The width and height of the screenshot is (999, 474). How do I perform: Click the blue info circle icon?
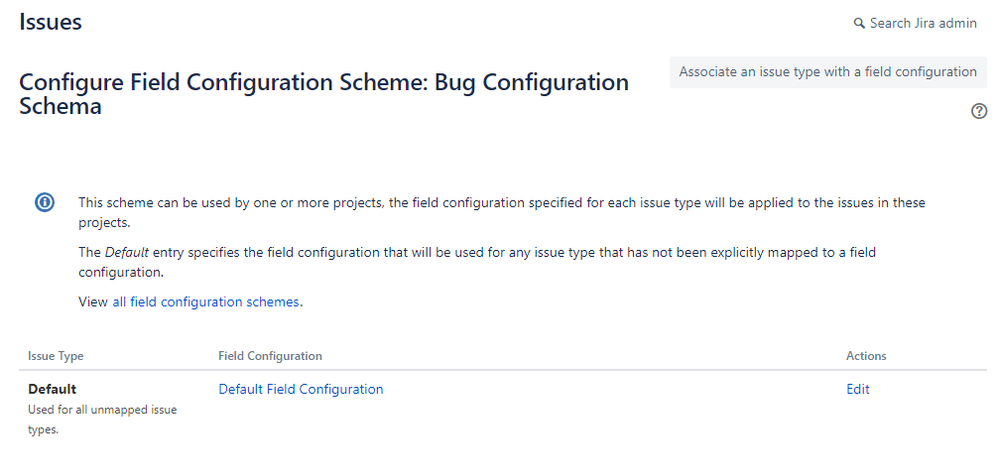pyautogui.click(x=45, y=203)
